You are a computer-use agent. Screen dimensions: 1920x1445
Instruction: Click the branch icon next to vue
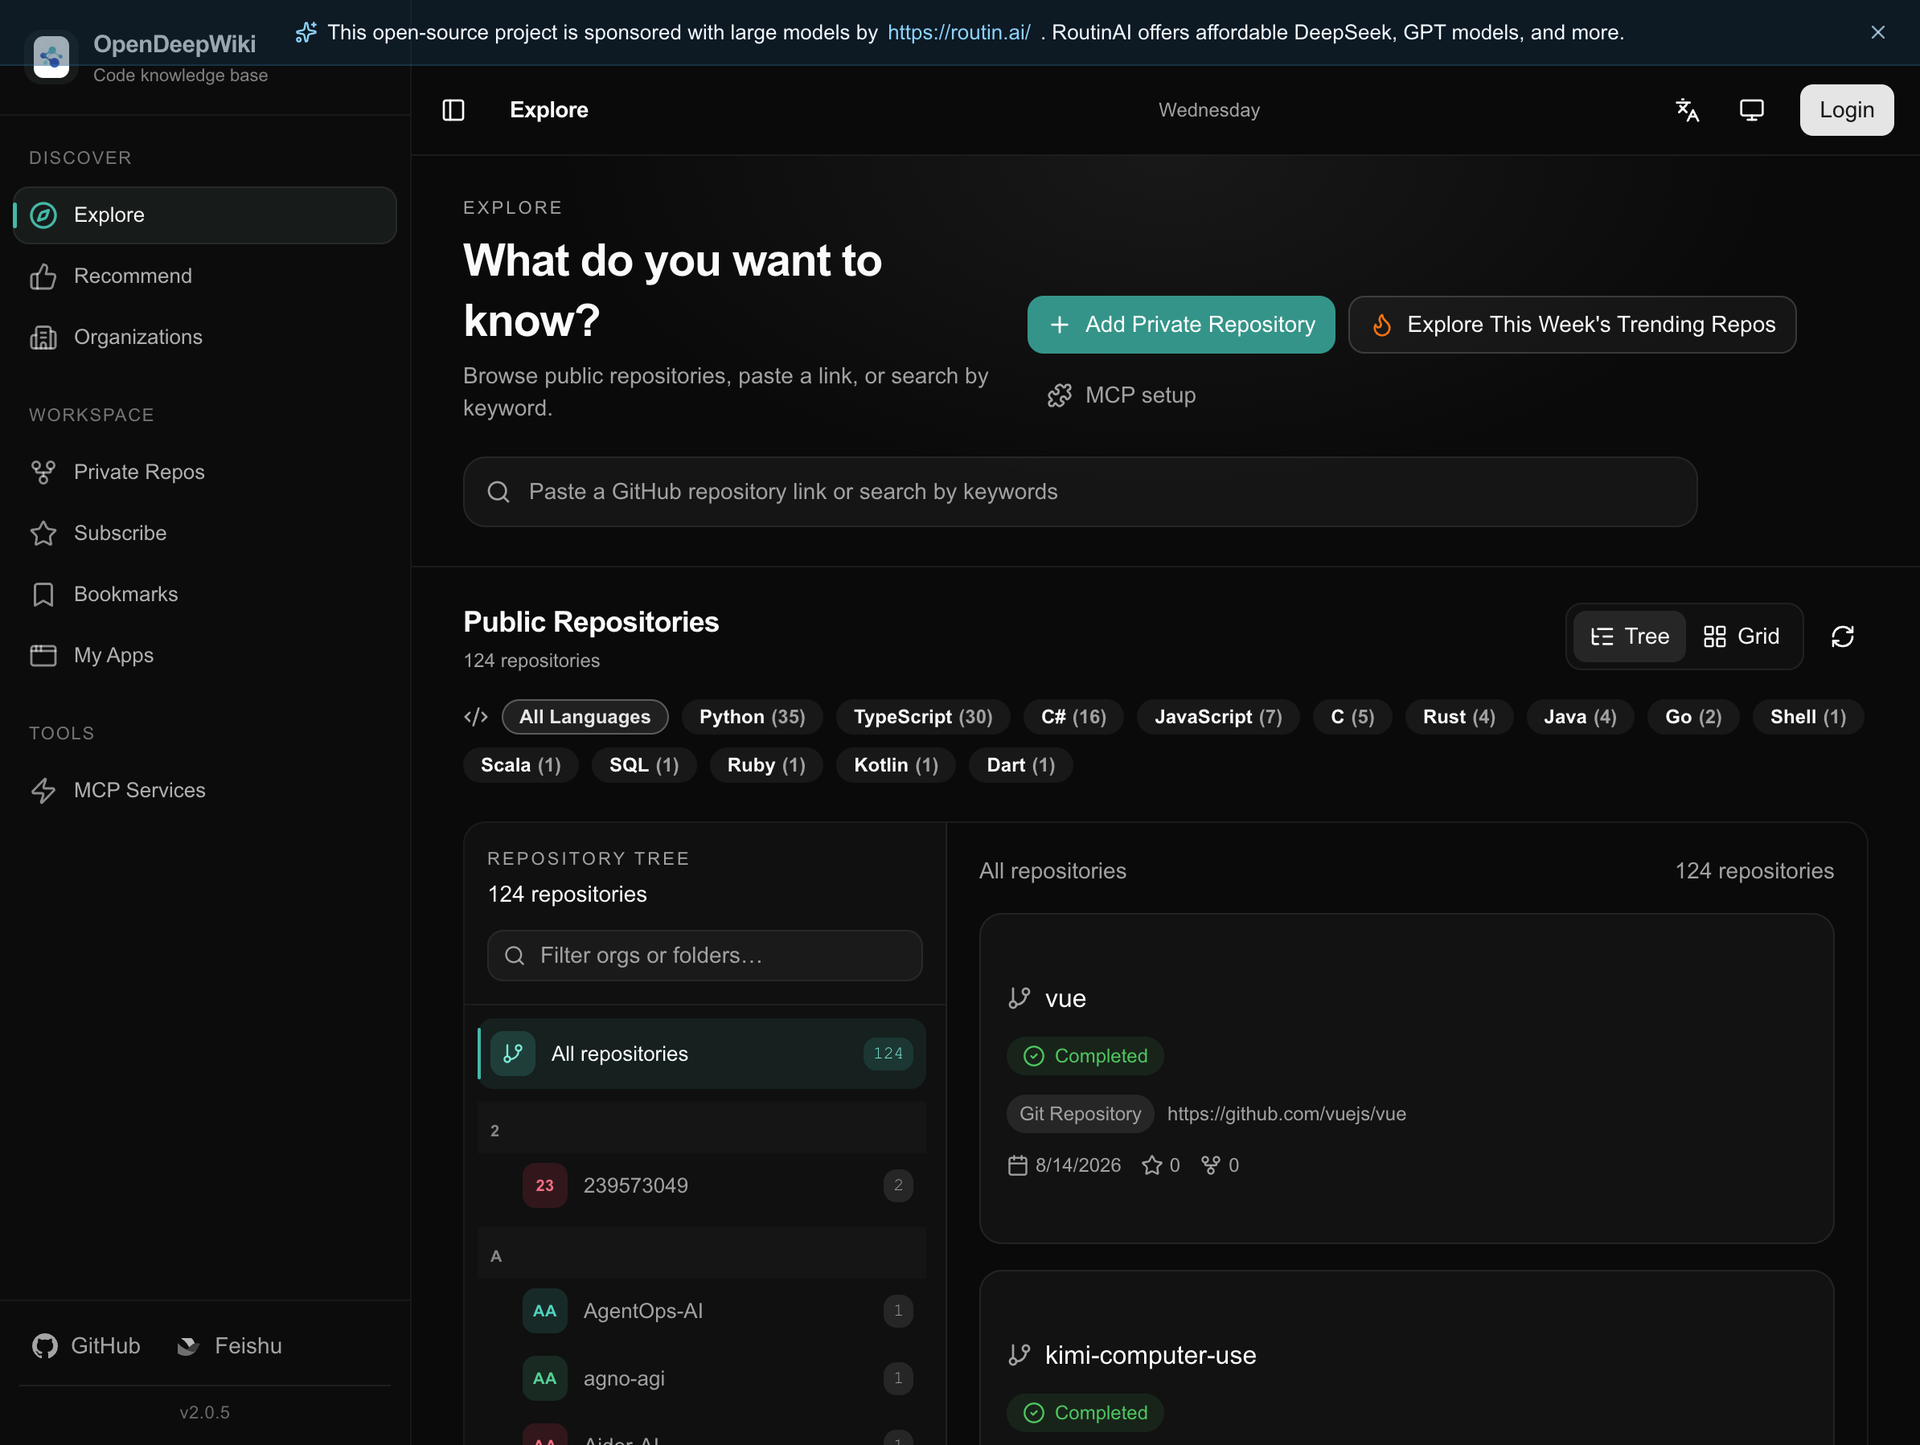[x=1019, y=998]
